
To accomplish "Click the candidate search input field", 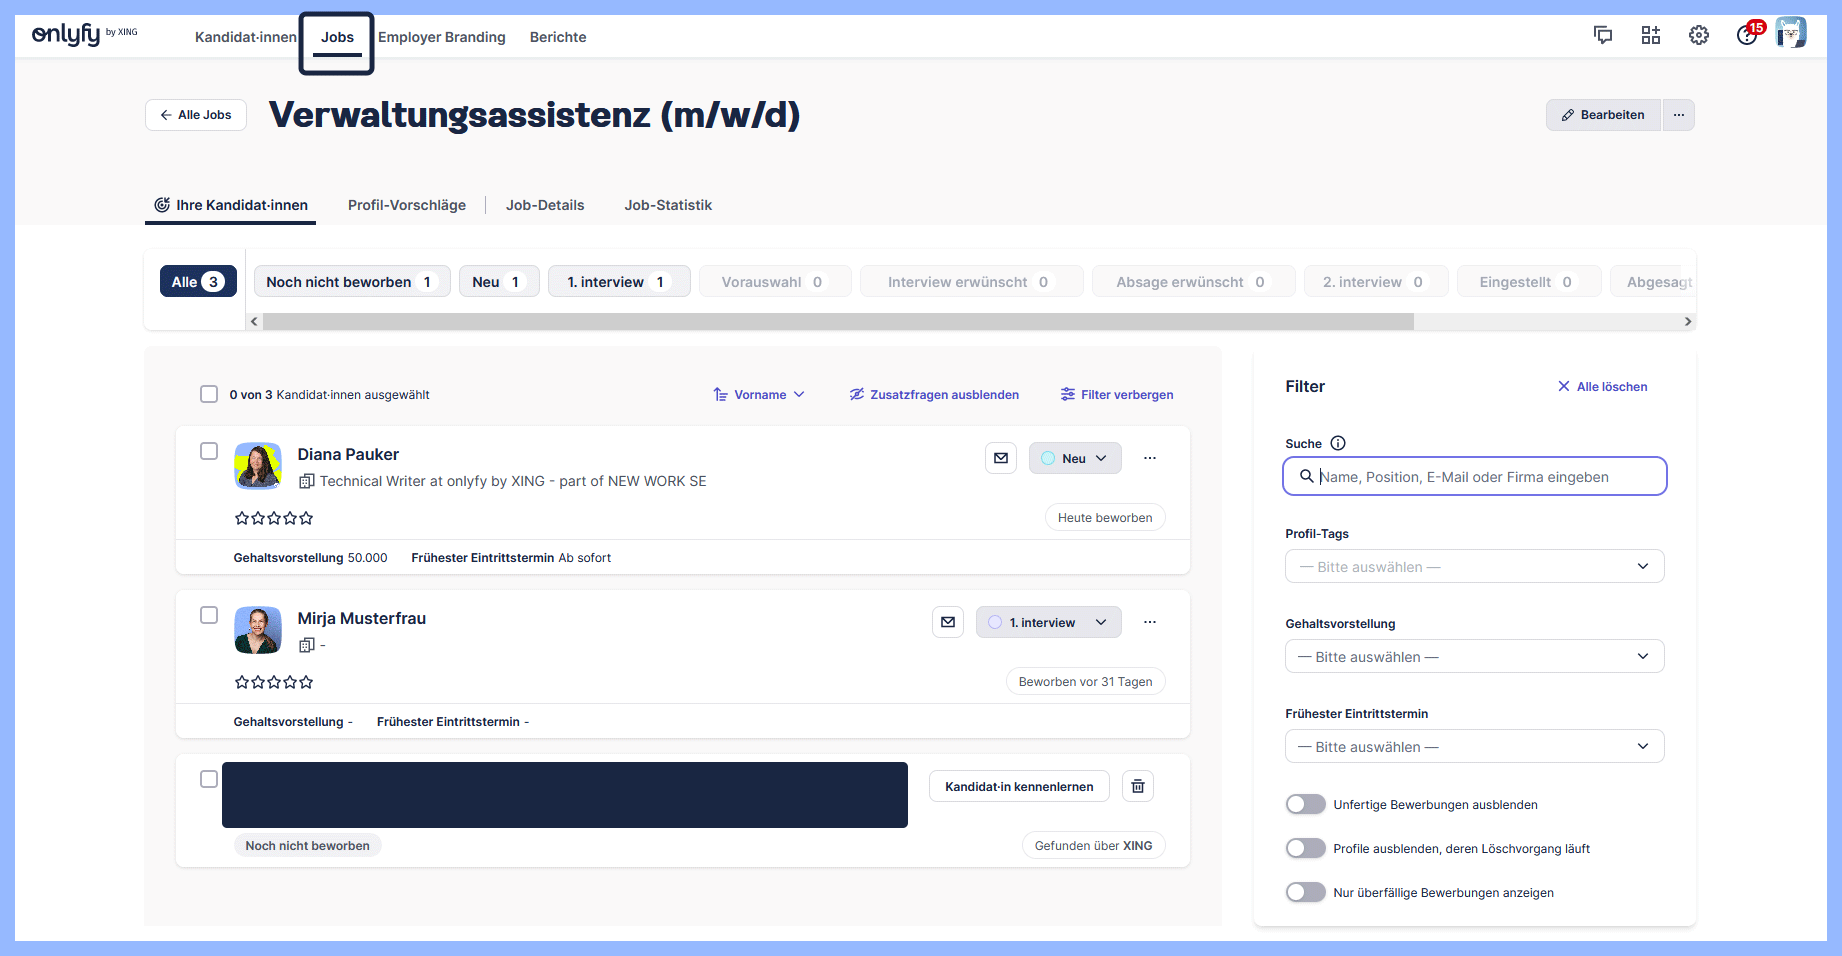I will (x=1473, y=476).
